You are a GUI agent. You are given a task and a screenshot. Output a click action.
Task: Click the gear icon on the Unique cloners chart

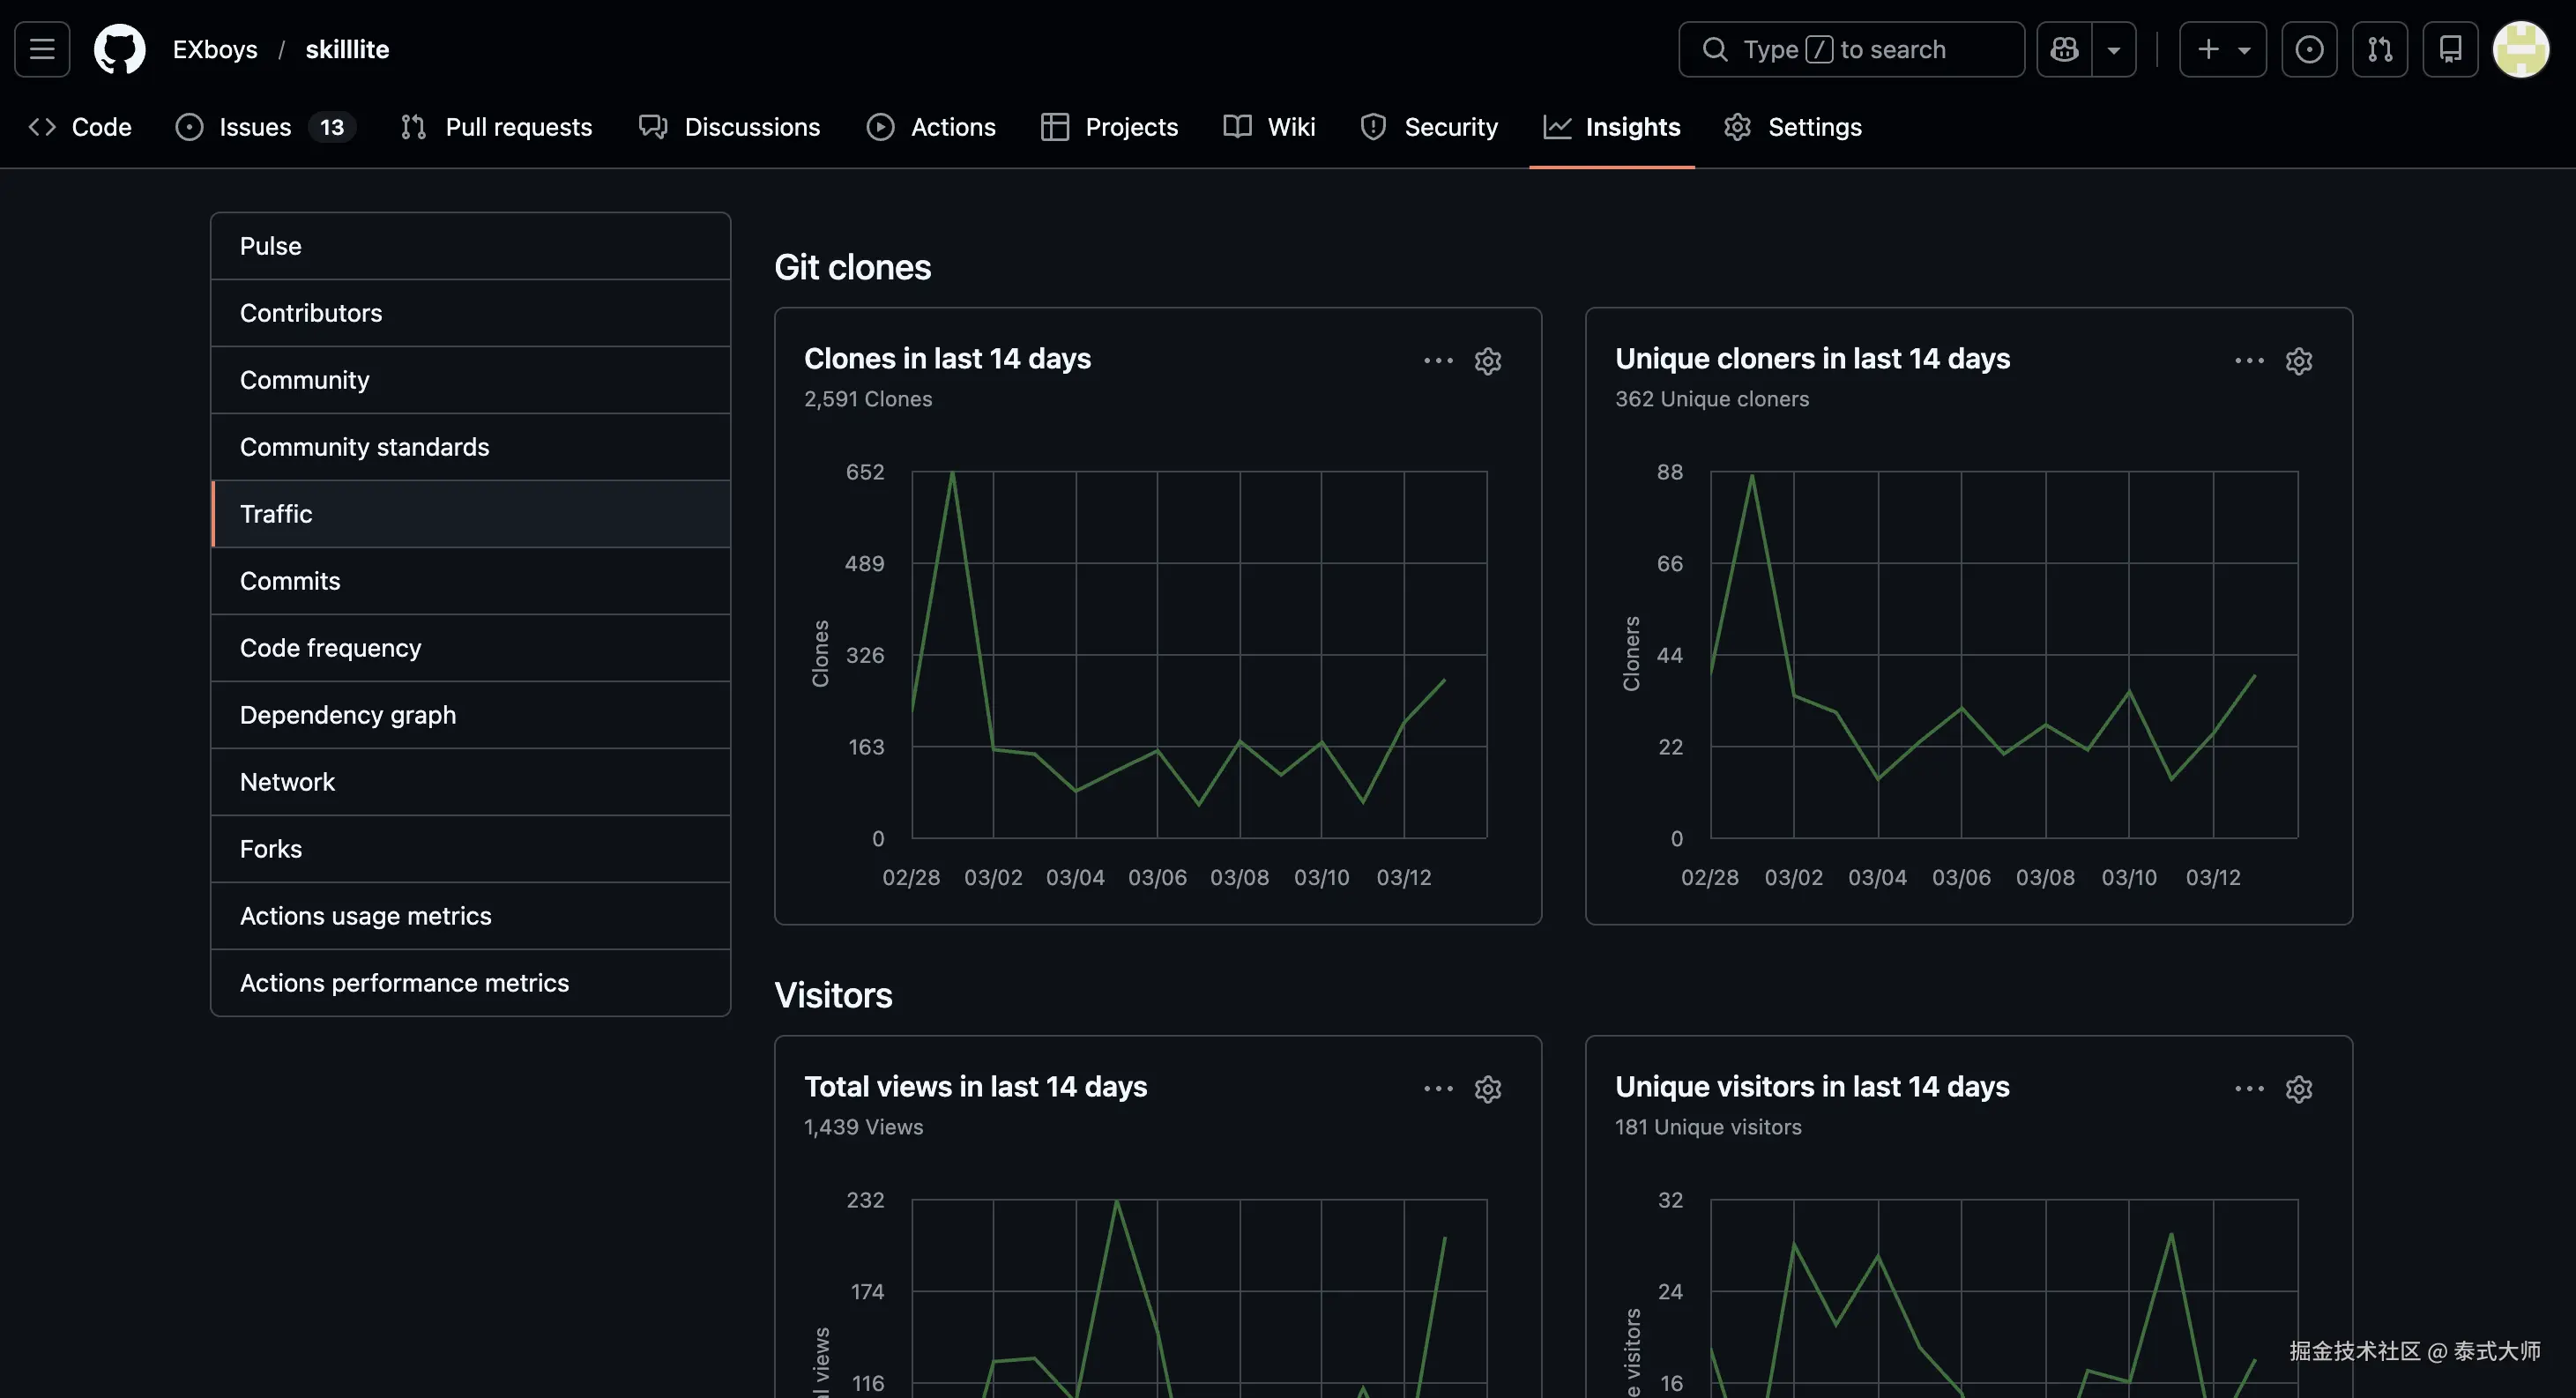coord(2299,361)
